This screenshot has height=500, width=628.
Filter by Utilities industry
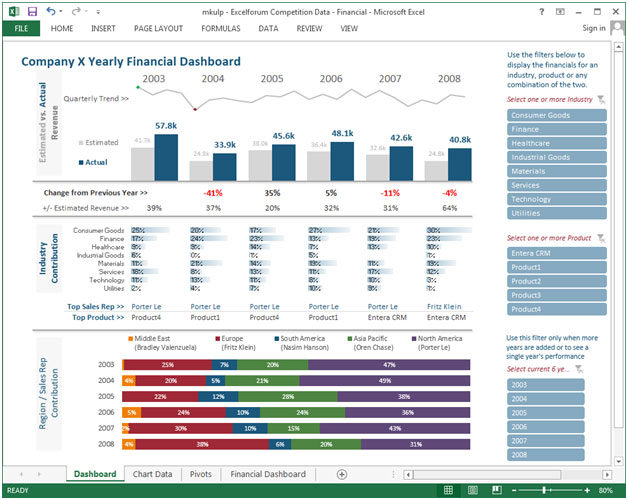(x=557, y=214)
